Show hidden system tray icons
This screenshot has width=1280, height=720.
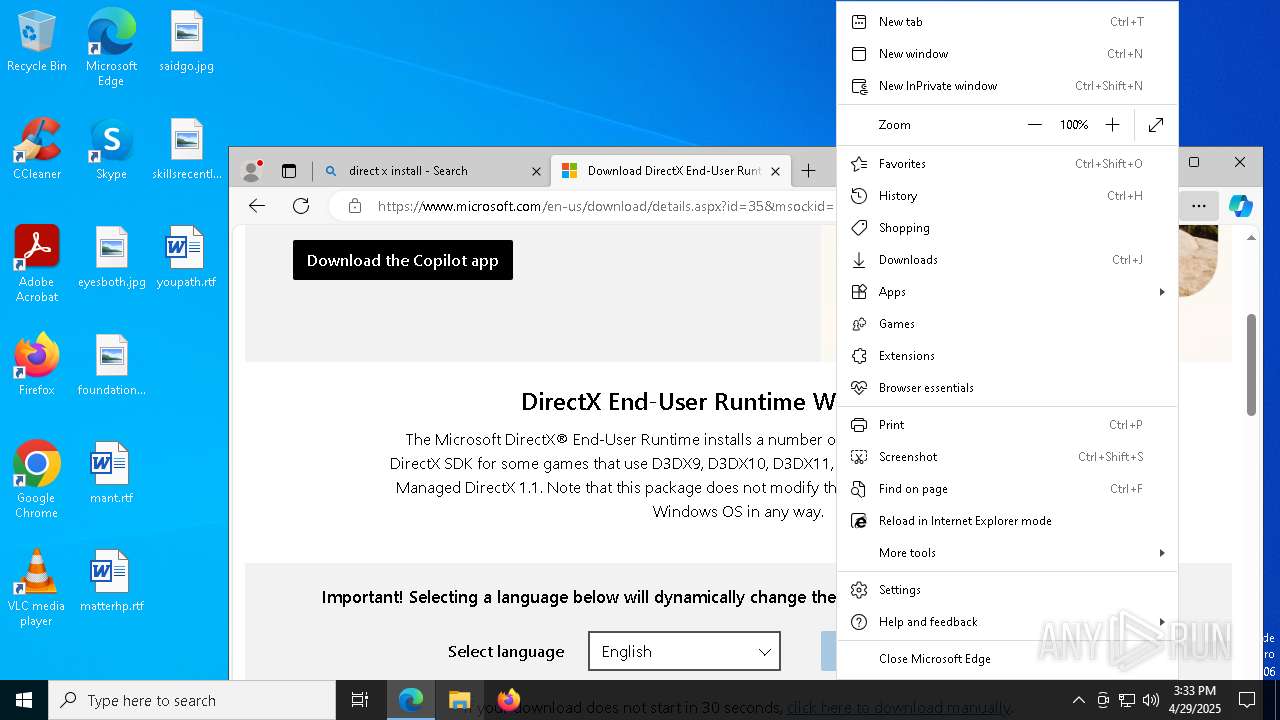tap(1078, 700)
